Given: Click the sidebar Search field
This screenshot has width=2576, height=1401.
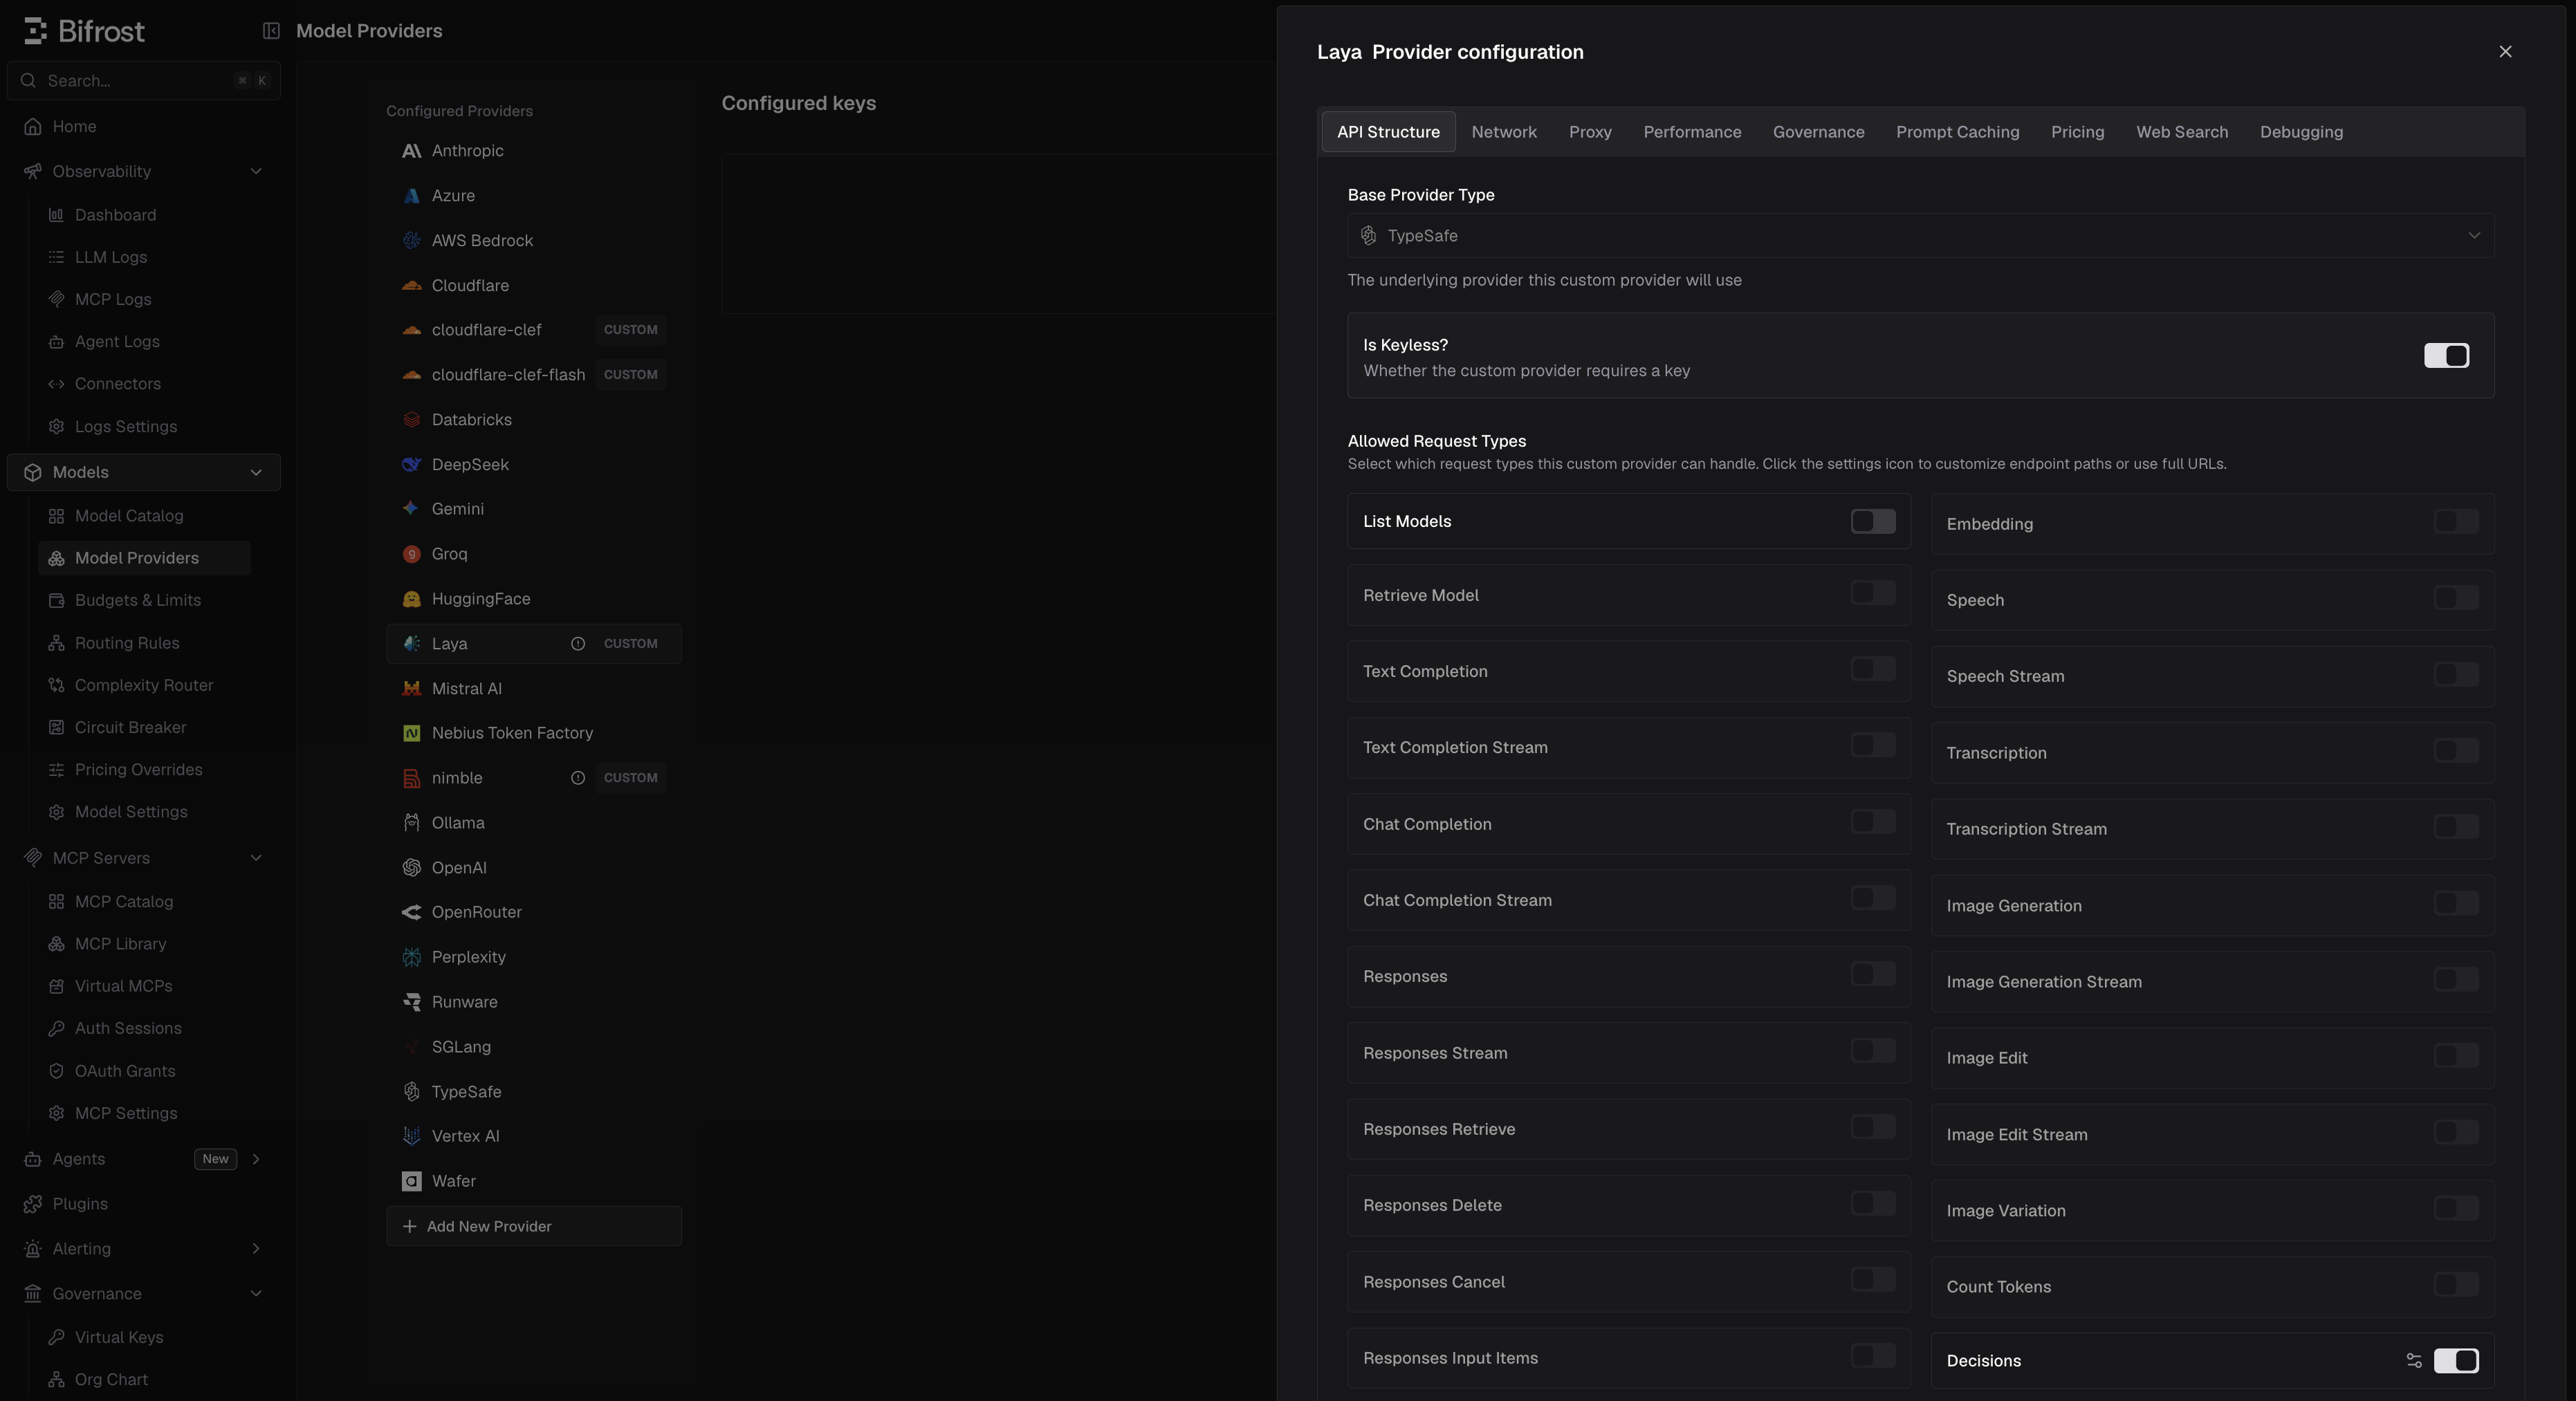Looking at the screenshot, I should point(144,81).
